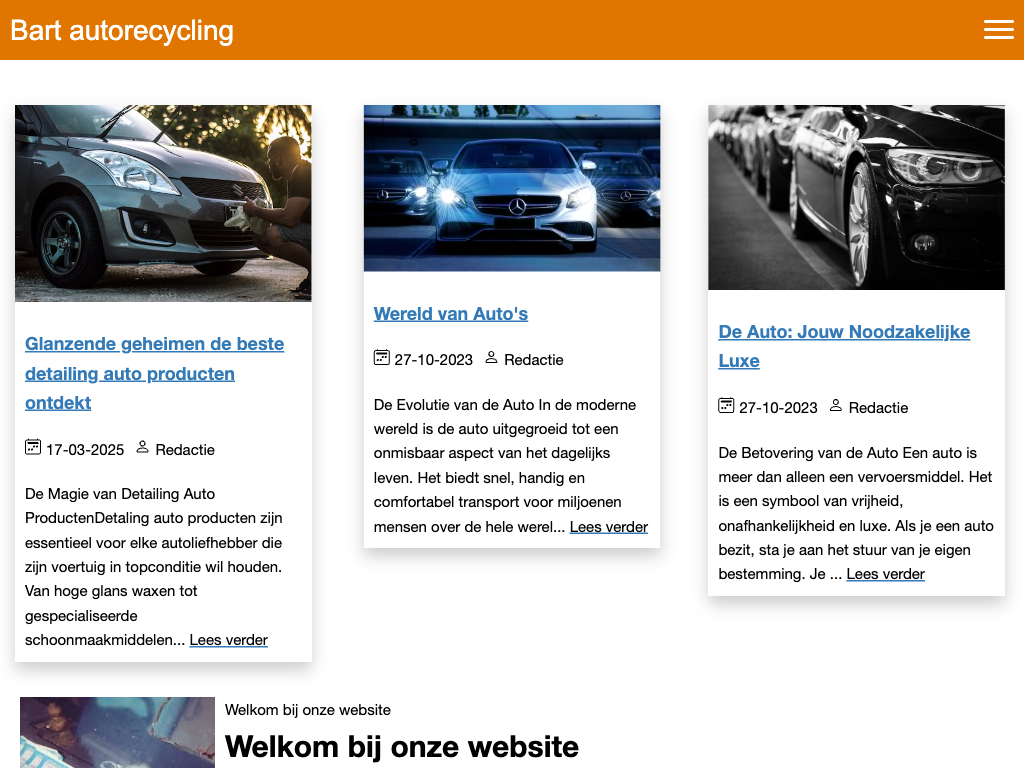1024x768 pixels.
Task: Click author icon in Noodzakelijke Luxe card
Action: pos(836,405)
